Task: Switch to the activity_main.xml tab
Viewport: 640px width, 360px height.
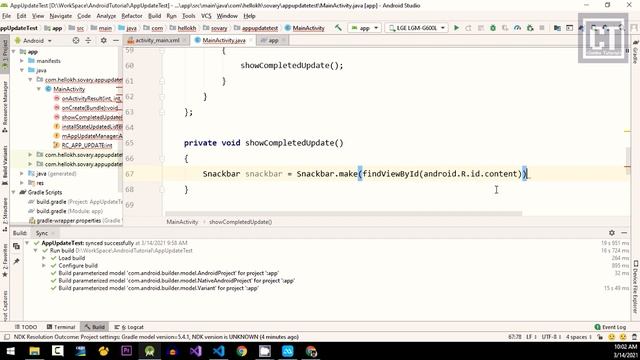Action: pyautogui.click(x=157, y=40)
